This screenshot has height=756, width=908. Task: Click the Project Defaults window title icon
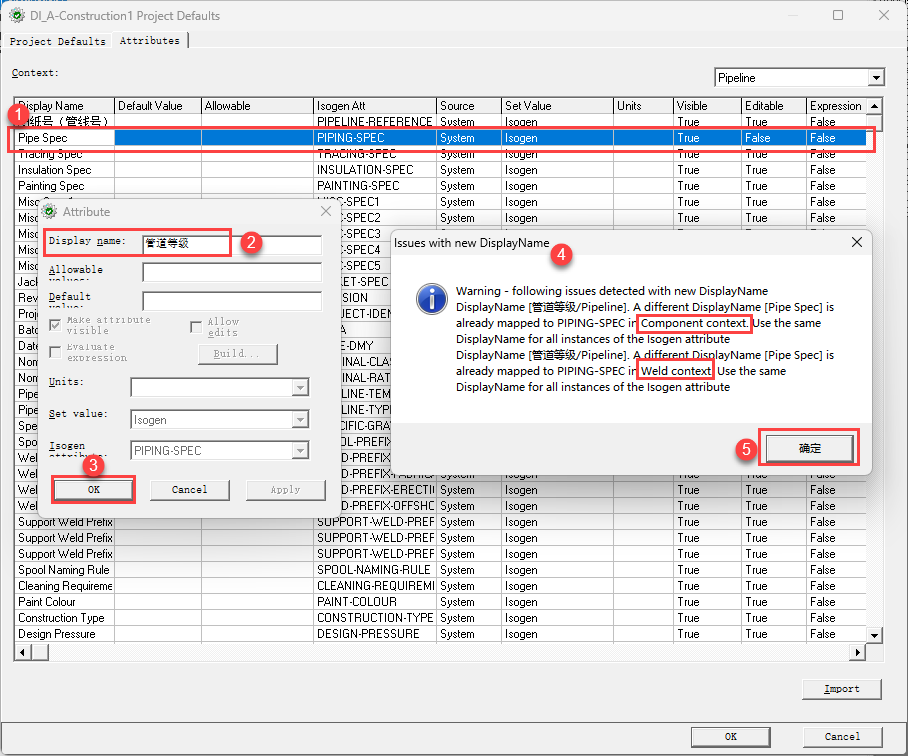[16, 16]
